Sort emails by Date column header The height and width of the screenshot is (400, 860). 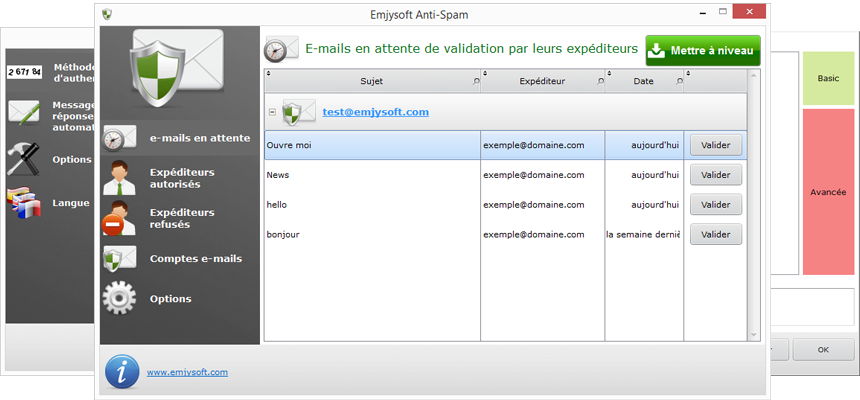coord(643,81)
